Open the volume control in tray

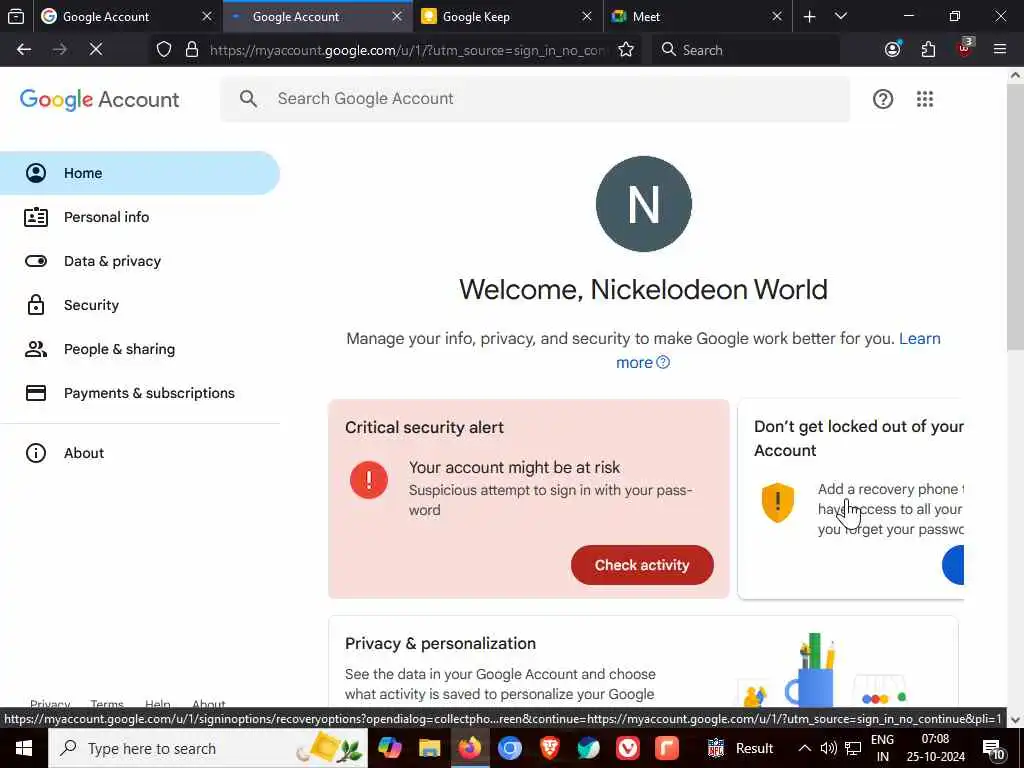[x=829, y=748]
